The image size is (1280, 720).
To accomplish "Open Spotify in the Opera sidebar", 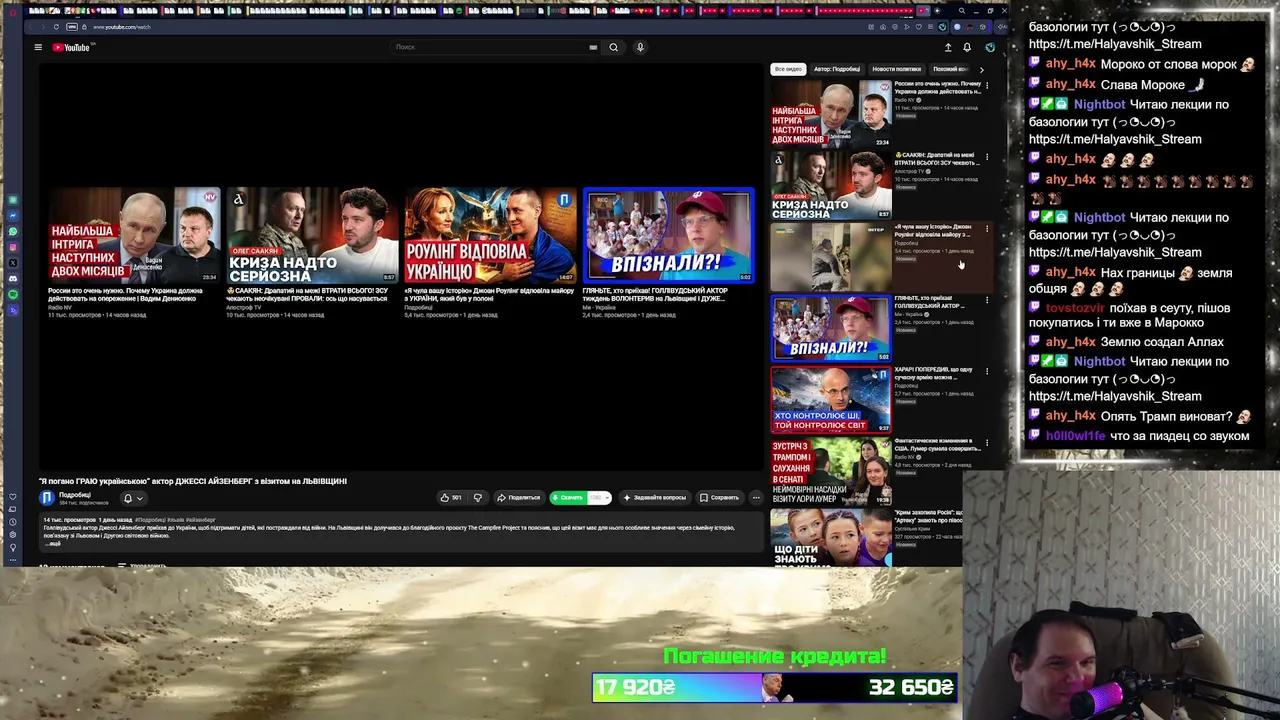I will (13, 294).
